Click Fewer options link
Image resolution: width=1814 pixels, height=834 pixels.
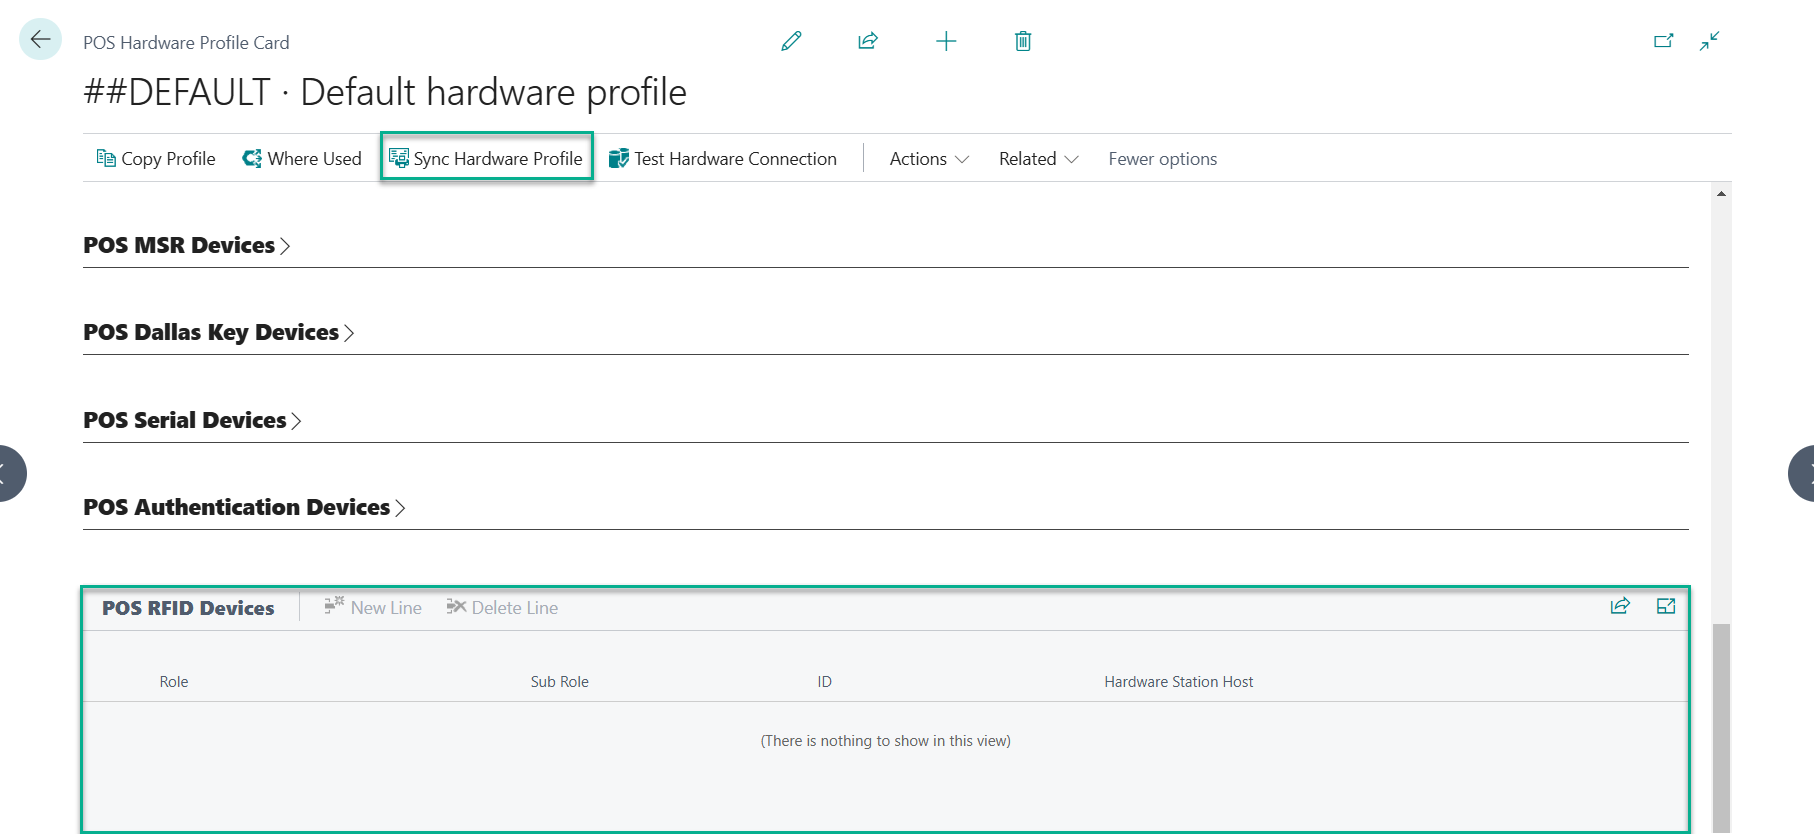pos(1162,159)
